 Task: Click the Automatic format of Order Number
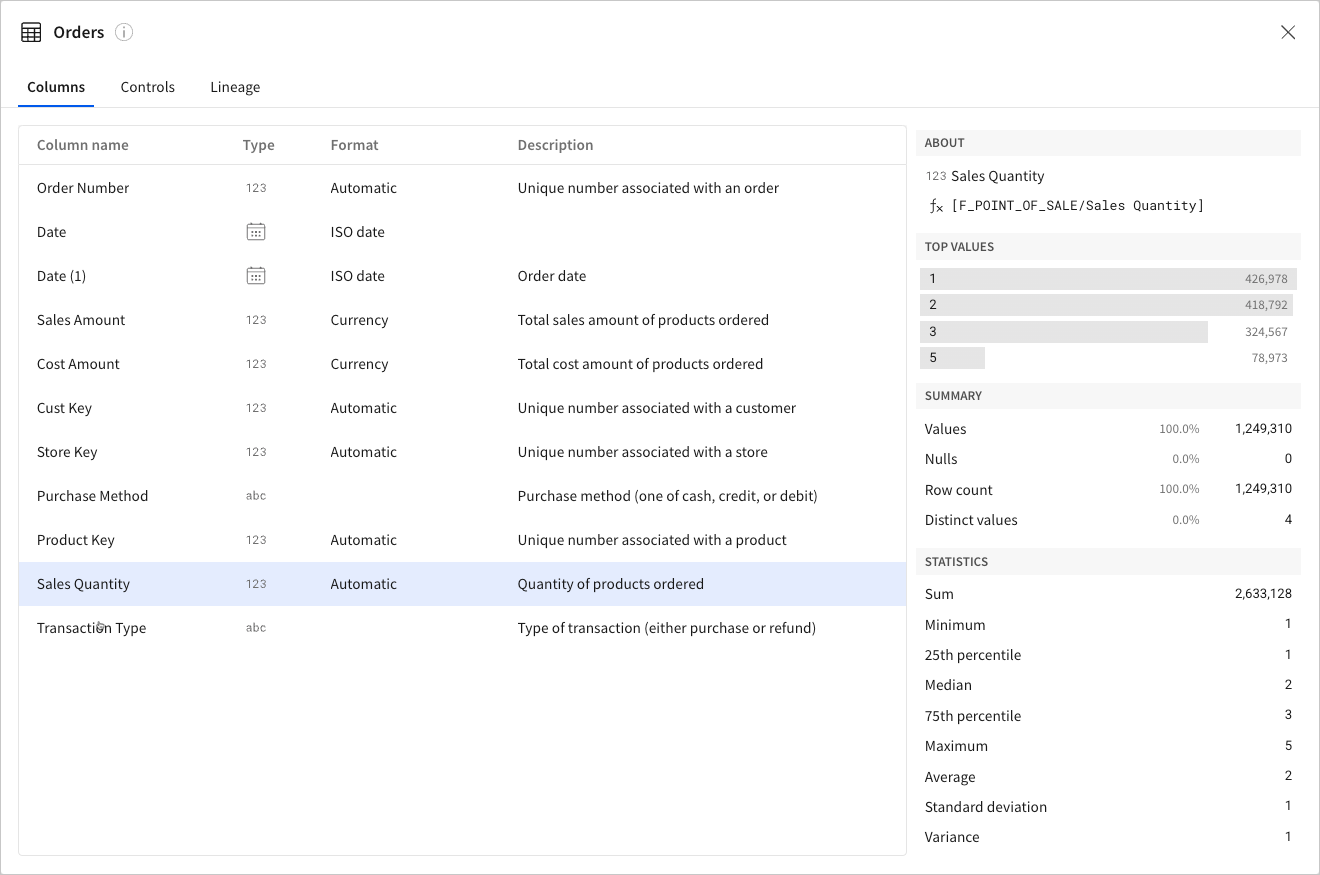tap(363, 188)
